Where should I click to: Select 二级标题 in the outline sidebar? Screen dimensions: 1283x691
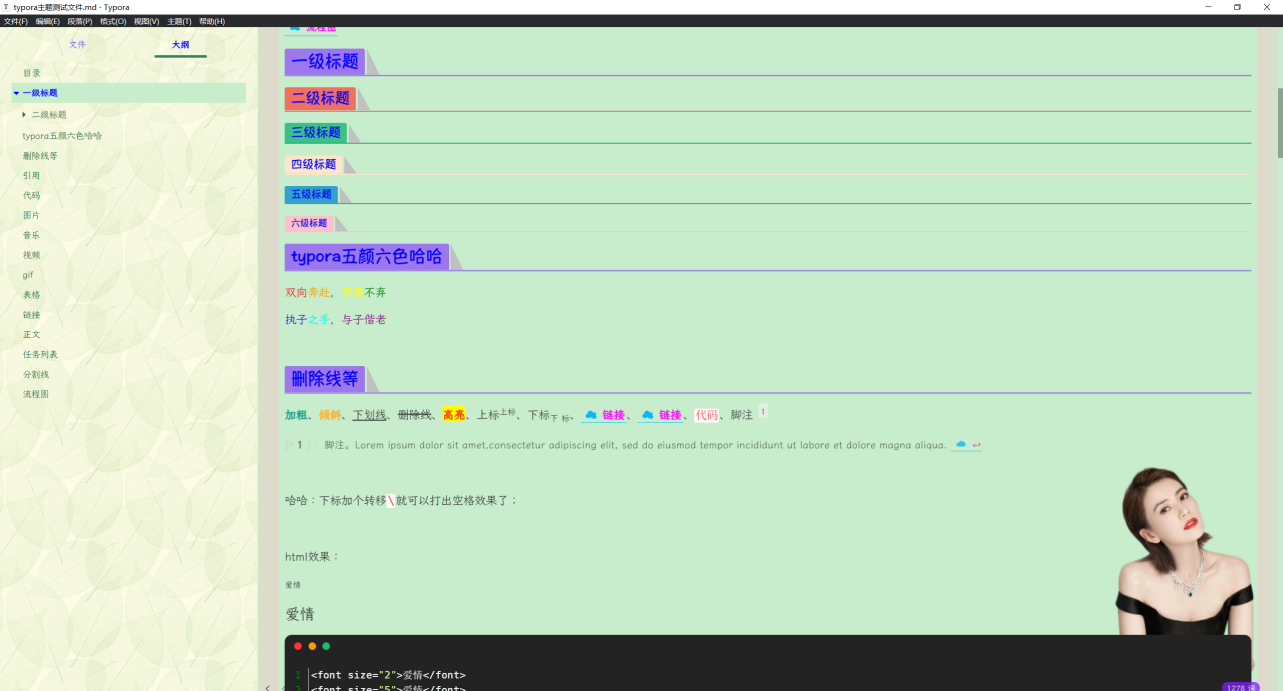49,115
